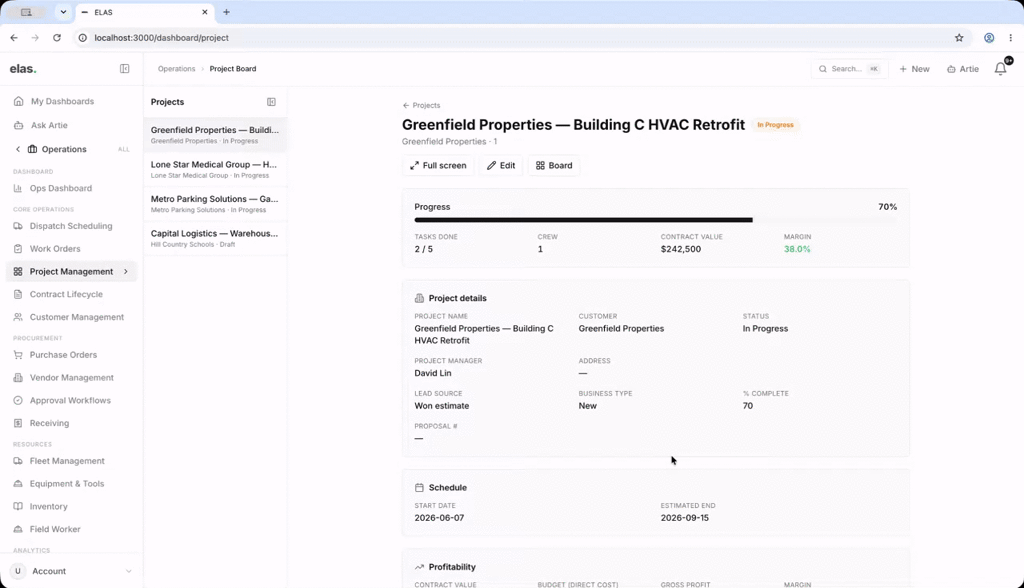Open Receiving list icon
The width and height of the screenshot is (1024, 588).
[x=18, y=423]
